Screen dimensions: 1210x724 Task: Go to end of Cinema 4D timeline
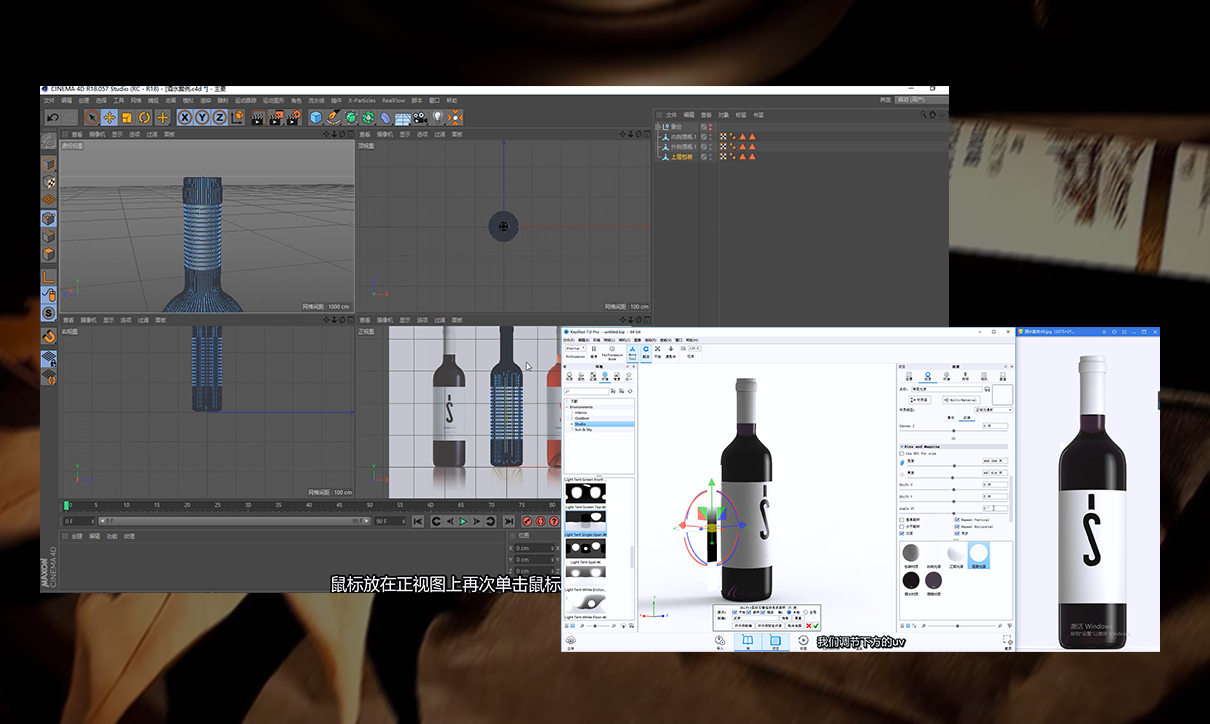(x=509, y=521)
